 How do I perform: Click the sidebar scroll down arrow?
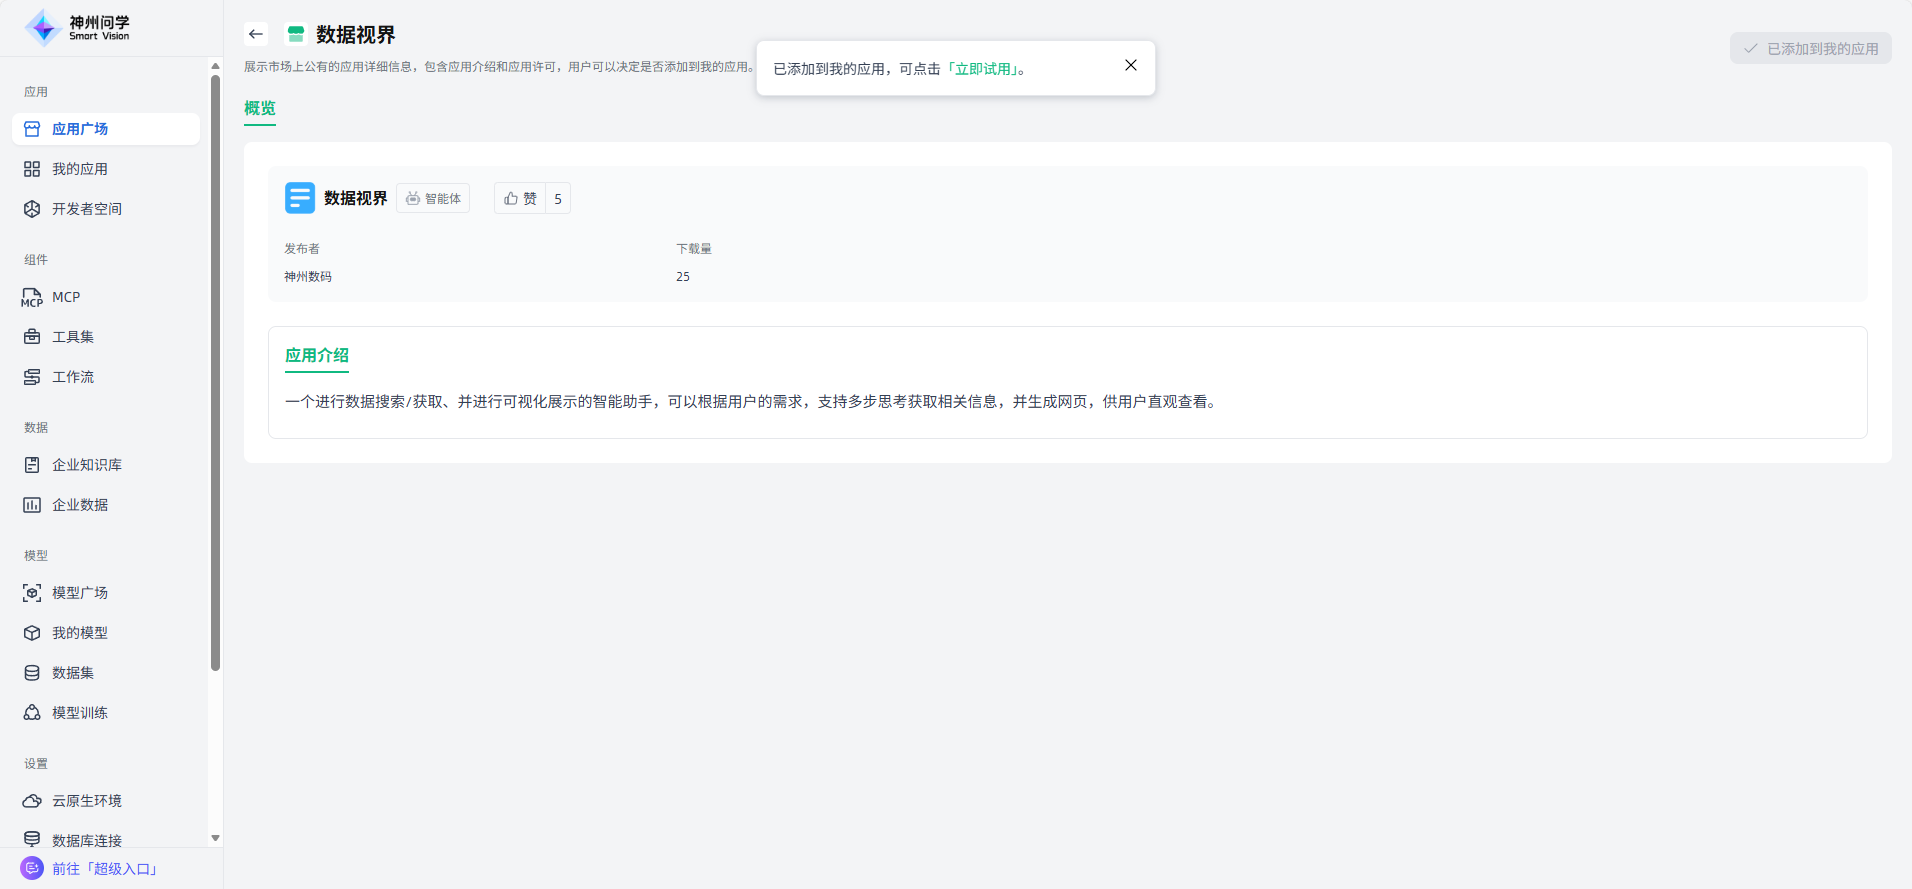click(215, 838)
